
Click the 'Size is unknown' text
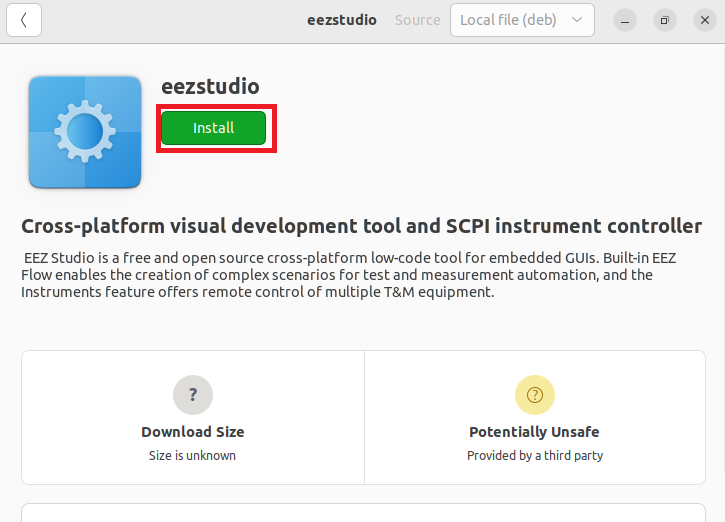pos(193,455)
